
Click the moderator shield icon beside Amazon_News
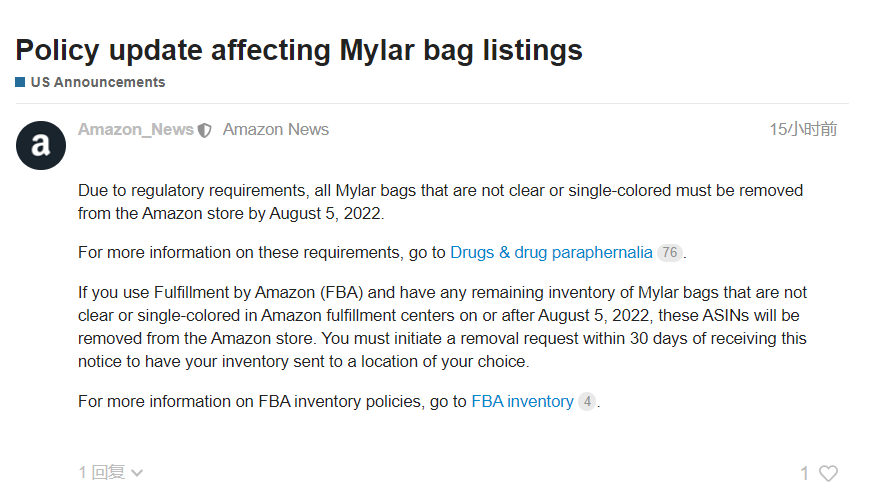[205, 130]
